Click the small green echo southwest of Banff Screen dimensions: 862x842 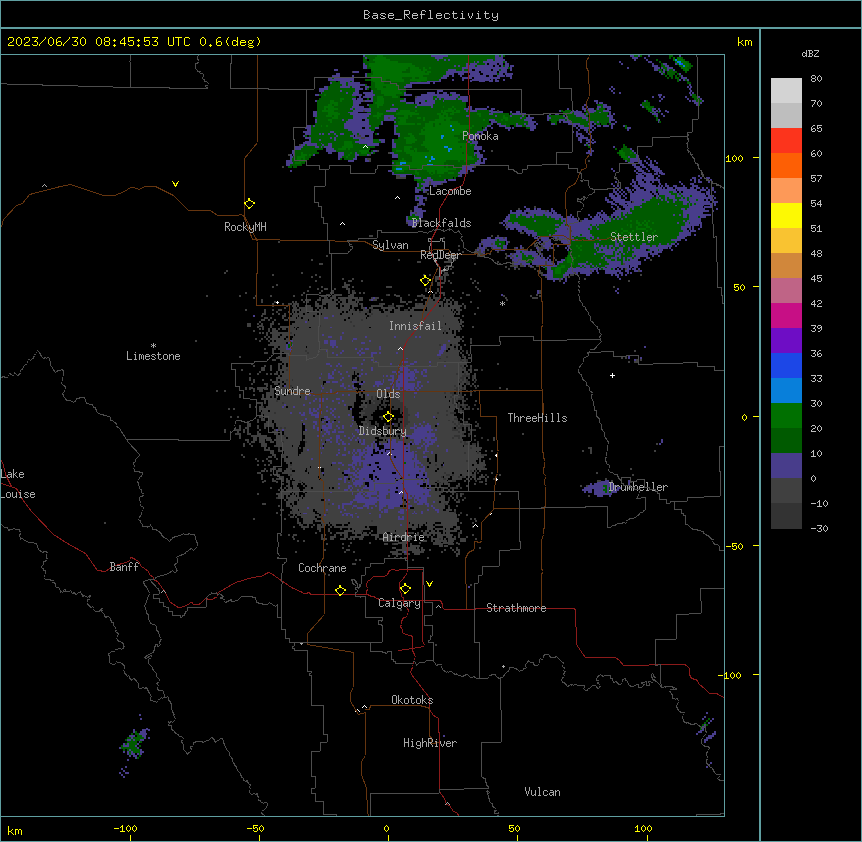point(133,744)
